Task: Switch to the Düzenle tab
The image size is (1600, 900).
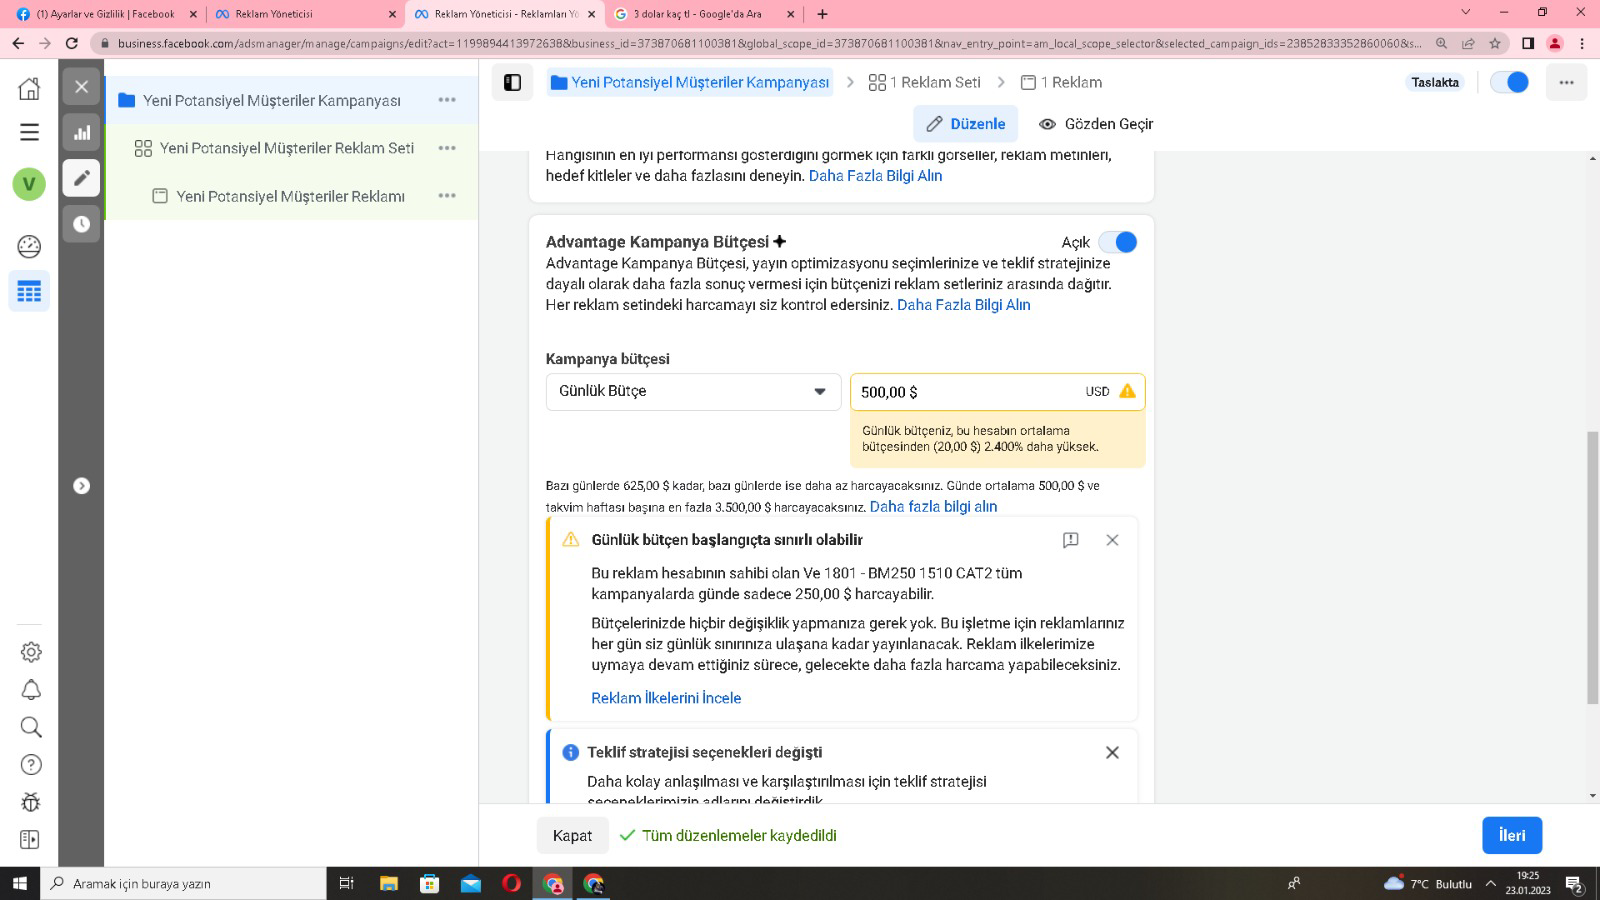Action: [966, 124]
